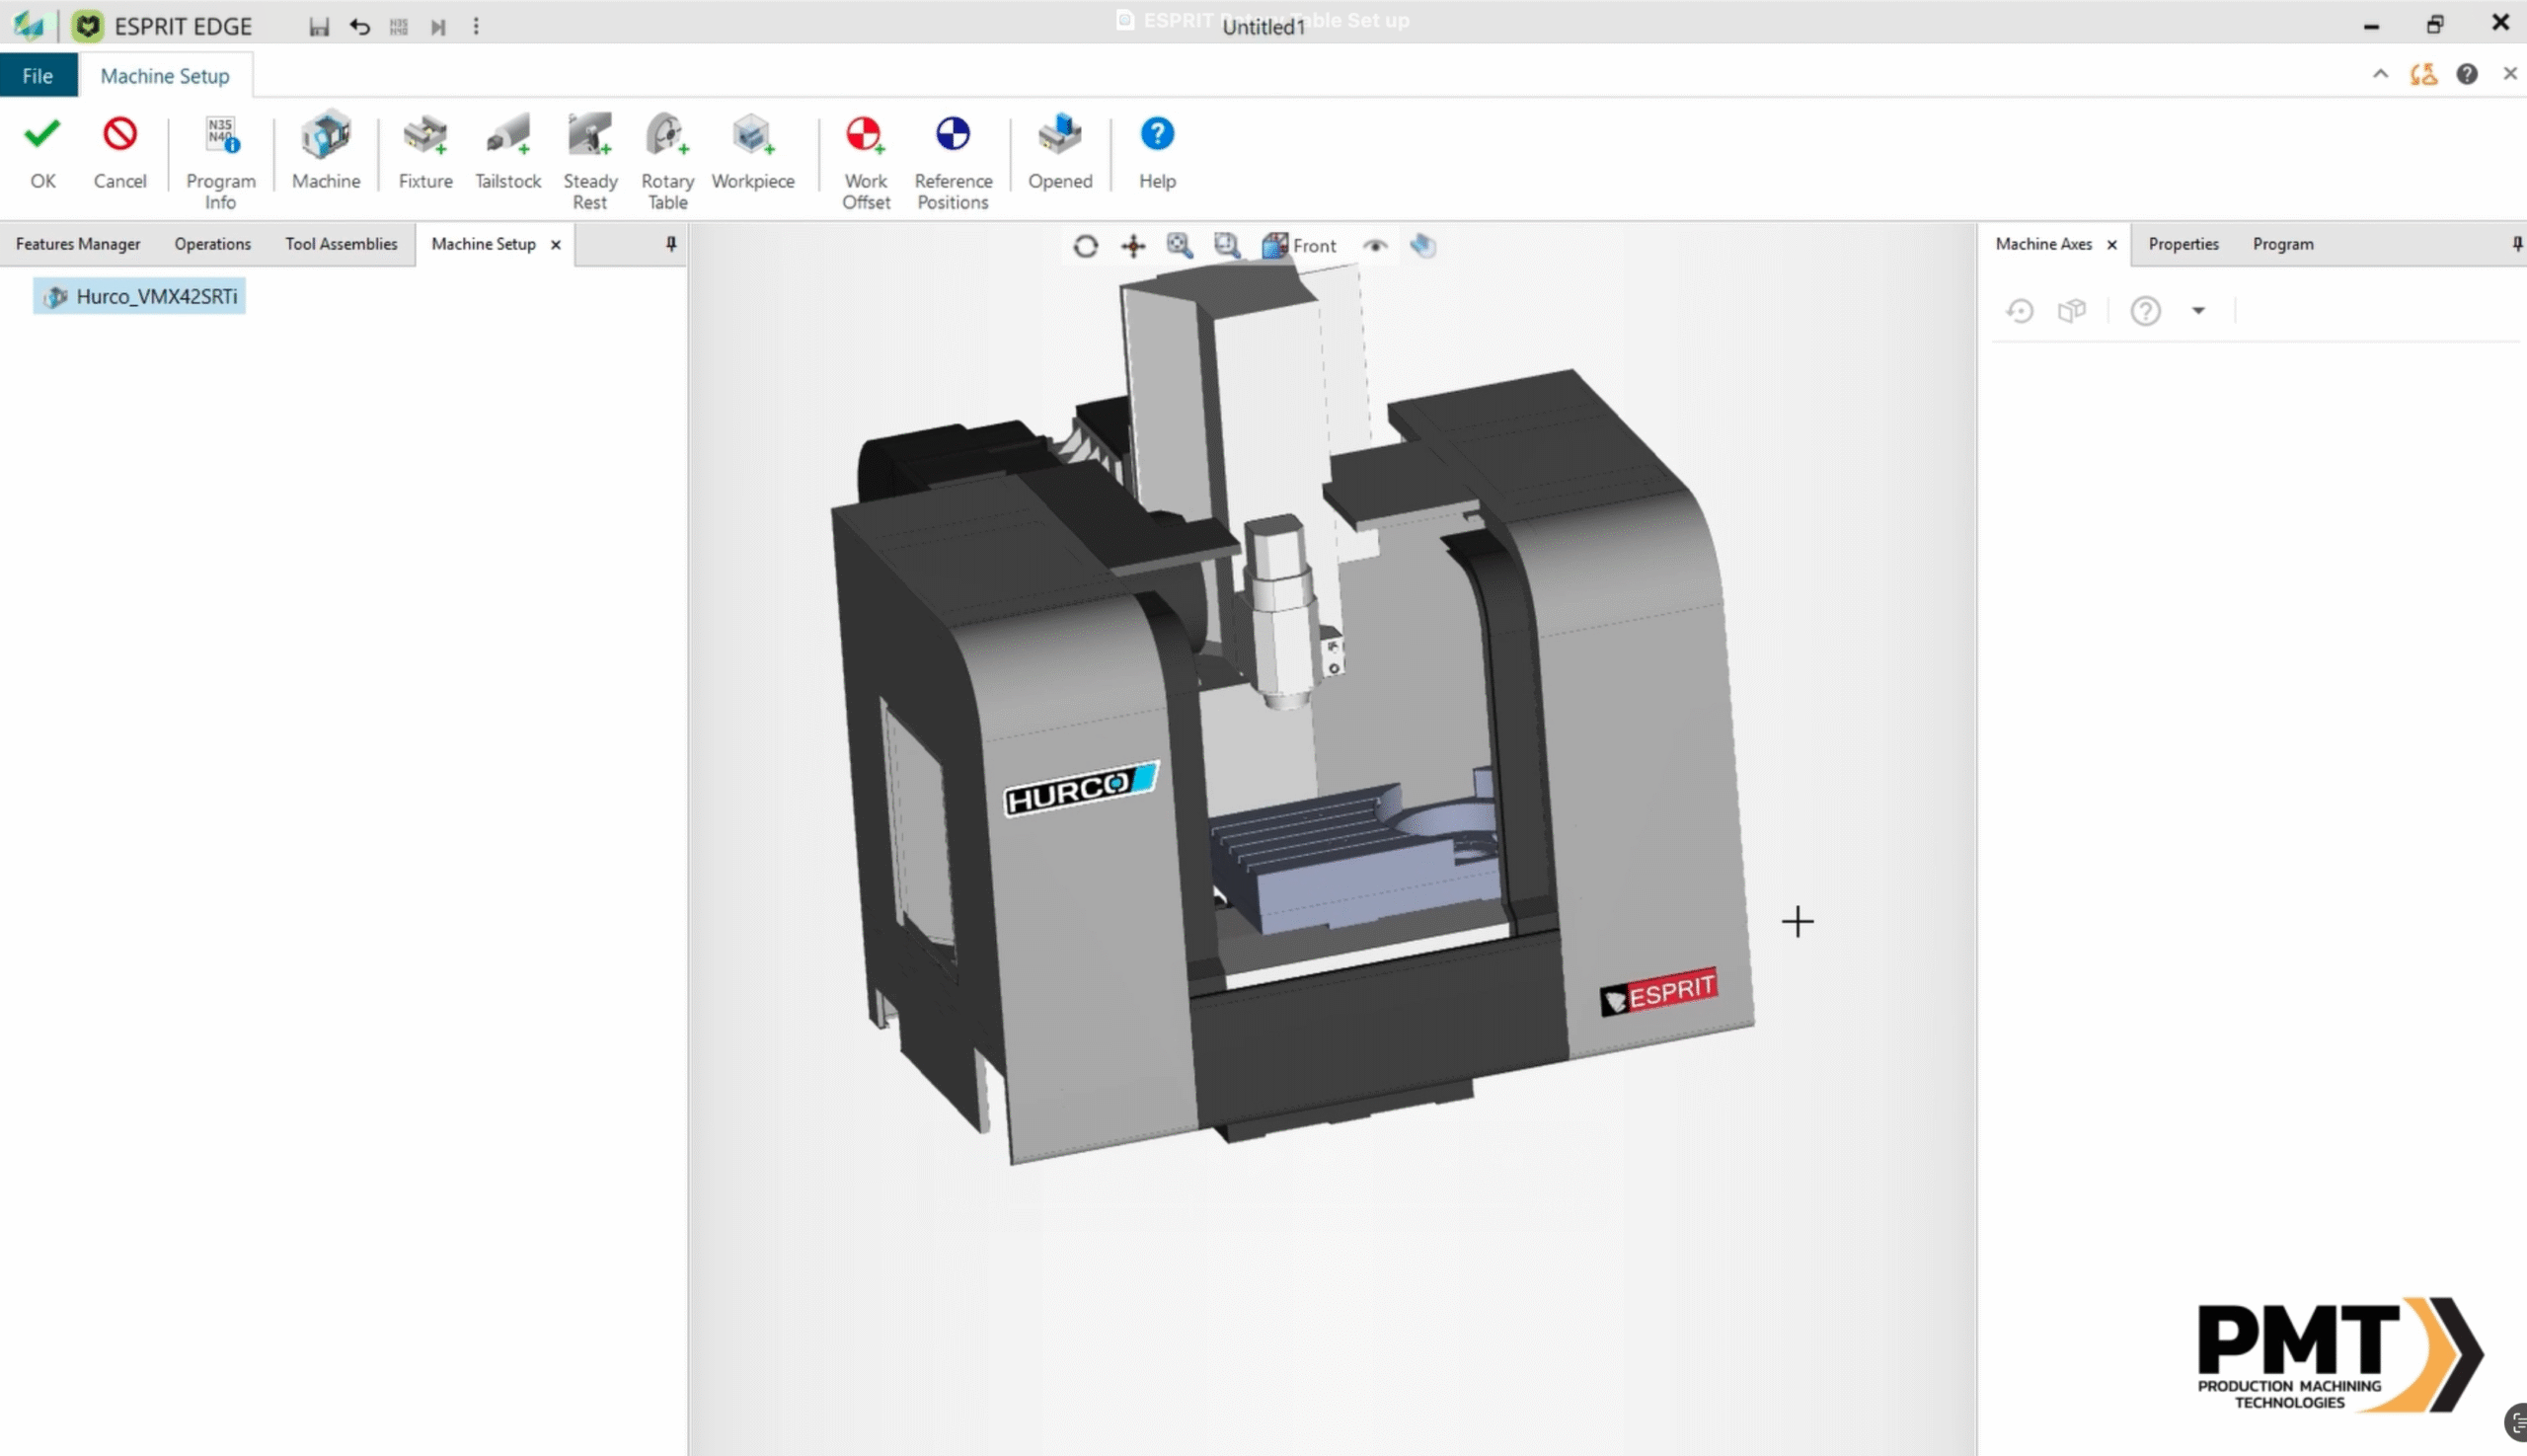Choose the zoom window tool

pos(1227,246)
